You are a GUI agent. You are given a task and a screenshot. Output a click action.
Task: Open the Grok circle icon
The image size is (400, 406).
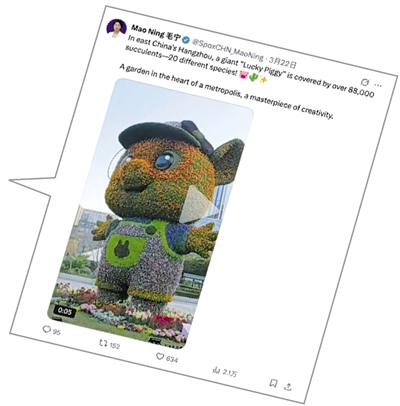[365, 82]
